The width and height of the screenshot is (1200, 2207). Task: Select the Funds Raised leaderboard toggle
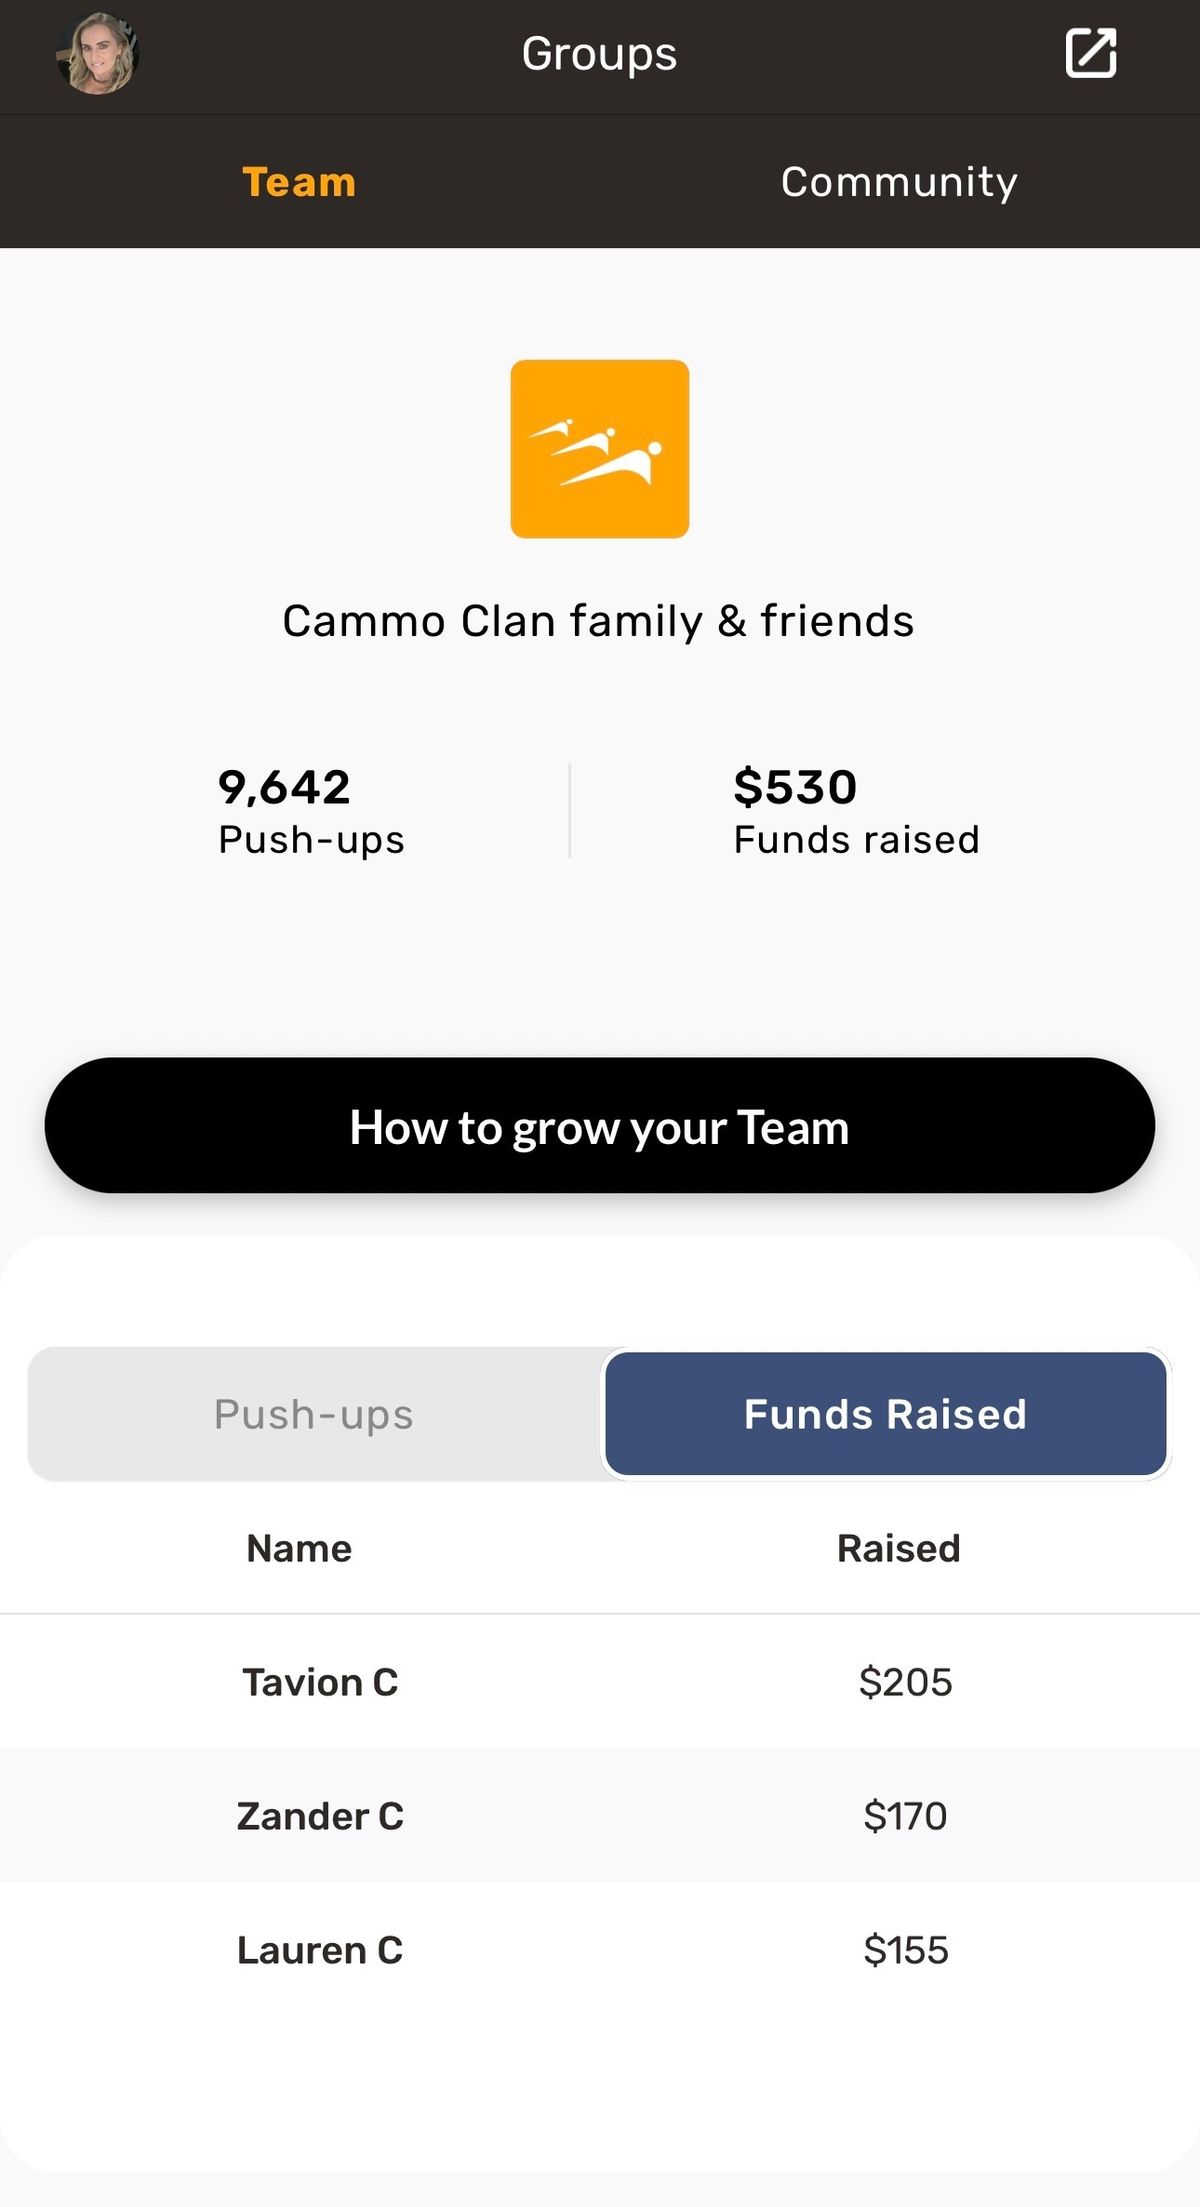pos(885,1414)
